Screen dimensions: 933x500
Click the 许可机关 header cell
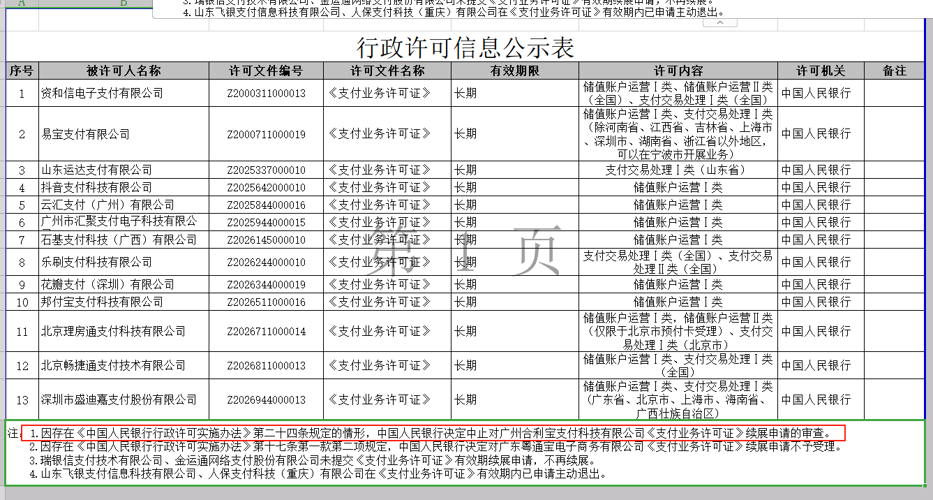pos(821,71)
